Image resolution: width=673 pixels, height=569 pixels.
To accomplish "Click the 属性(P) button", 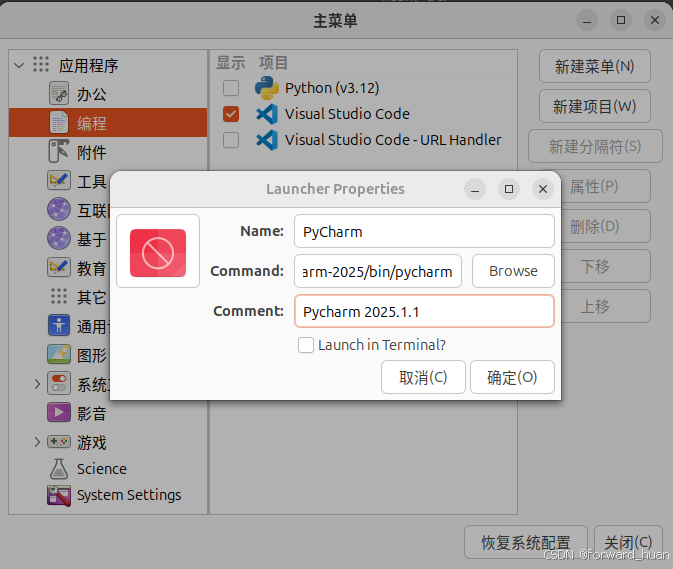I will click(605, 186).
